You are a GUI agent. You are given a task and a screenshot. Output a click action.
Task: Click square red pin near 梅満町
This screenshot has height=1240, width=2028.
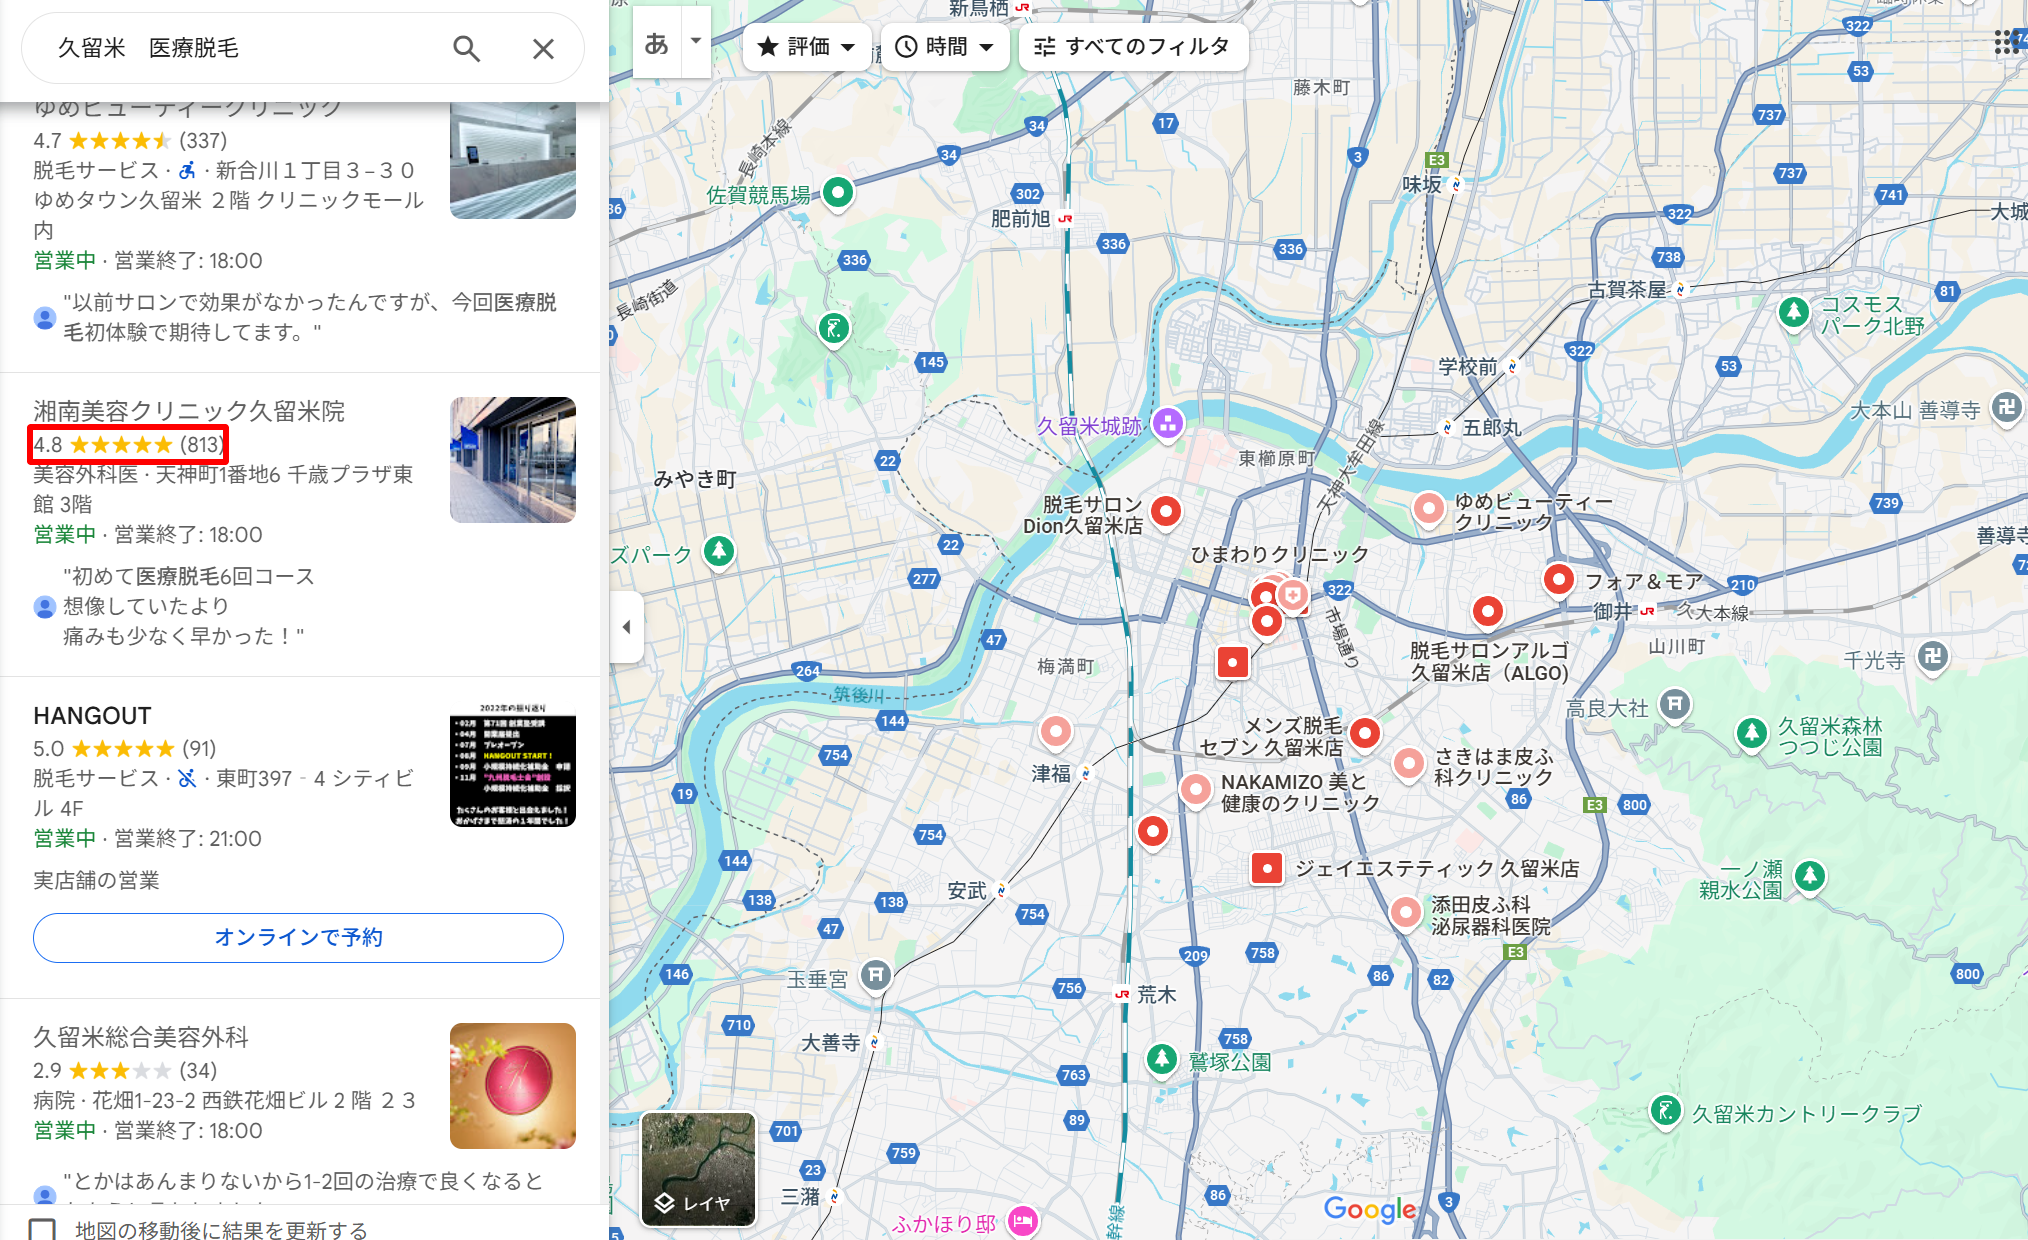1233,662
